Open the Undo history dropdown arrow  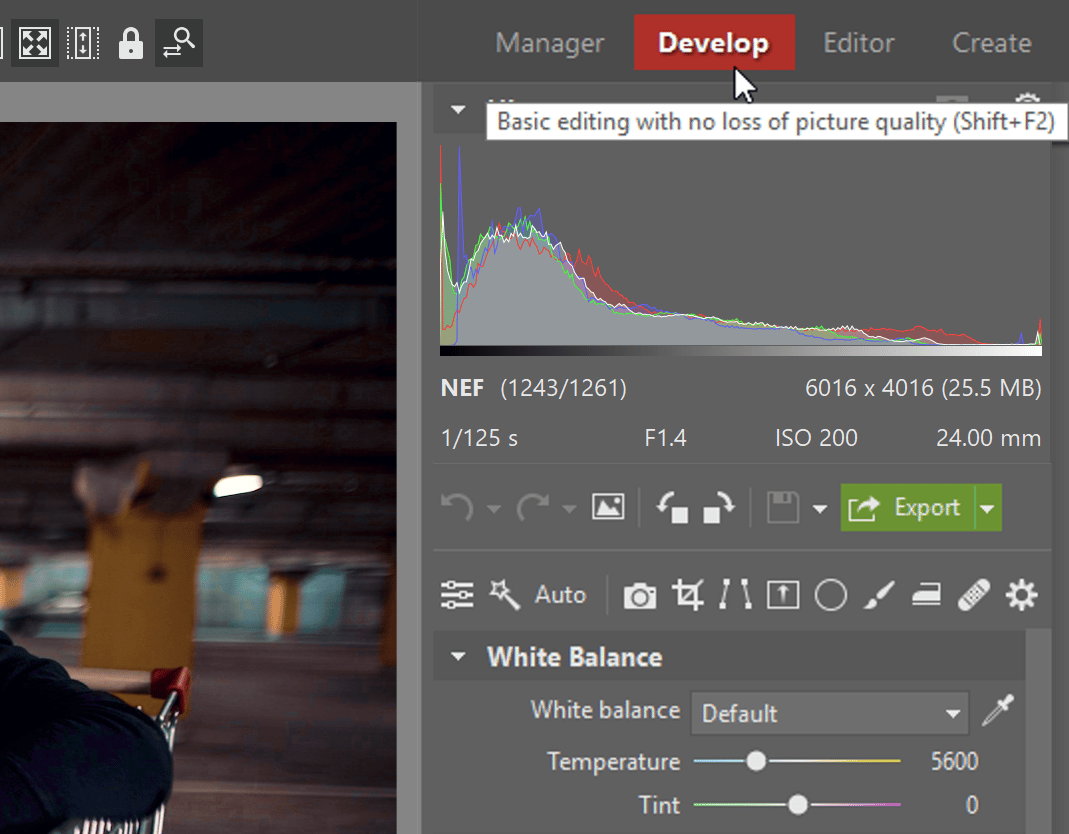tap(494, 509)
